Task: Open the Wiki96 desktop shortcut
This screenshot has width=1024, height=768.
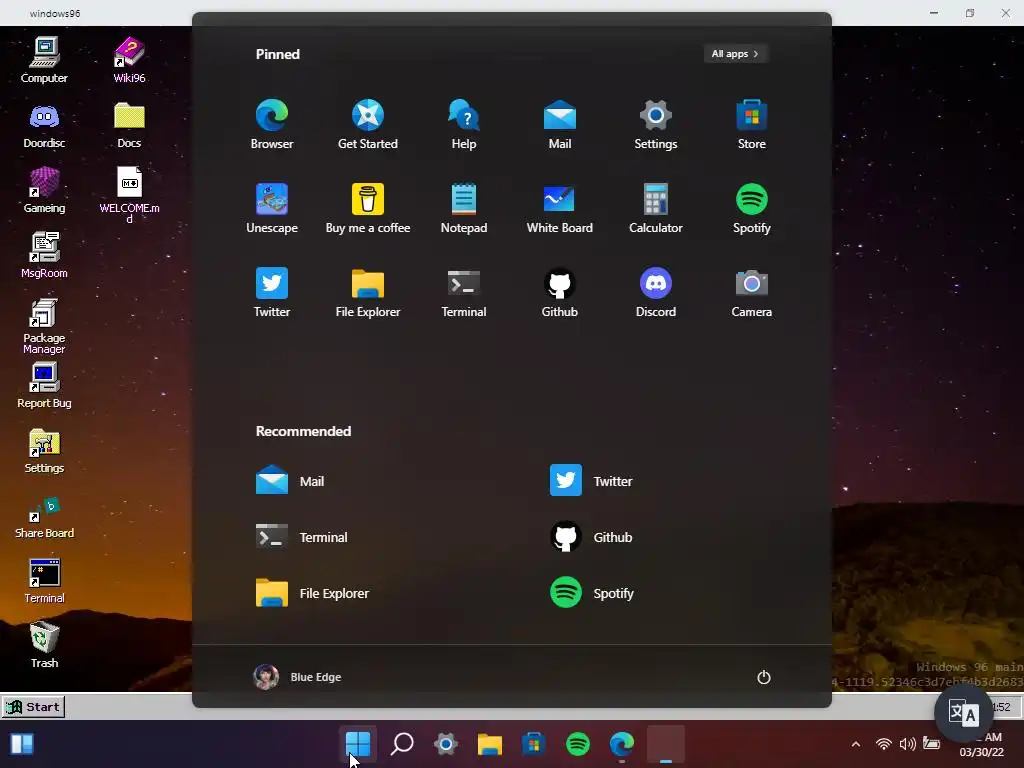Action: point(129,60)
